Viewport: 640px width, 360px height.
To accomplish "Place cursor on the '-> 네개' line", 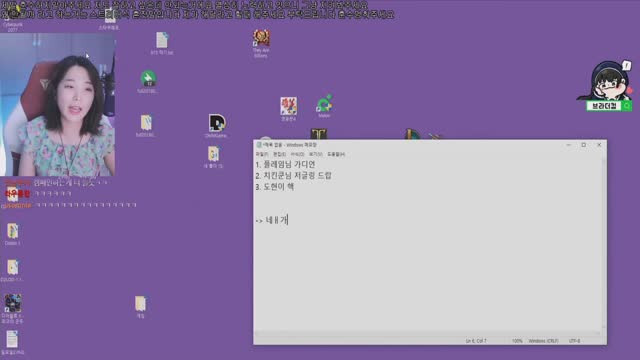I will pyautogui.click(x=272, y=220).
